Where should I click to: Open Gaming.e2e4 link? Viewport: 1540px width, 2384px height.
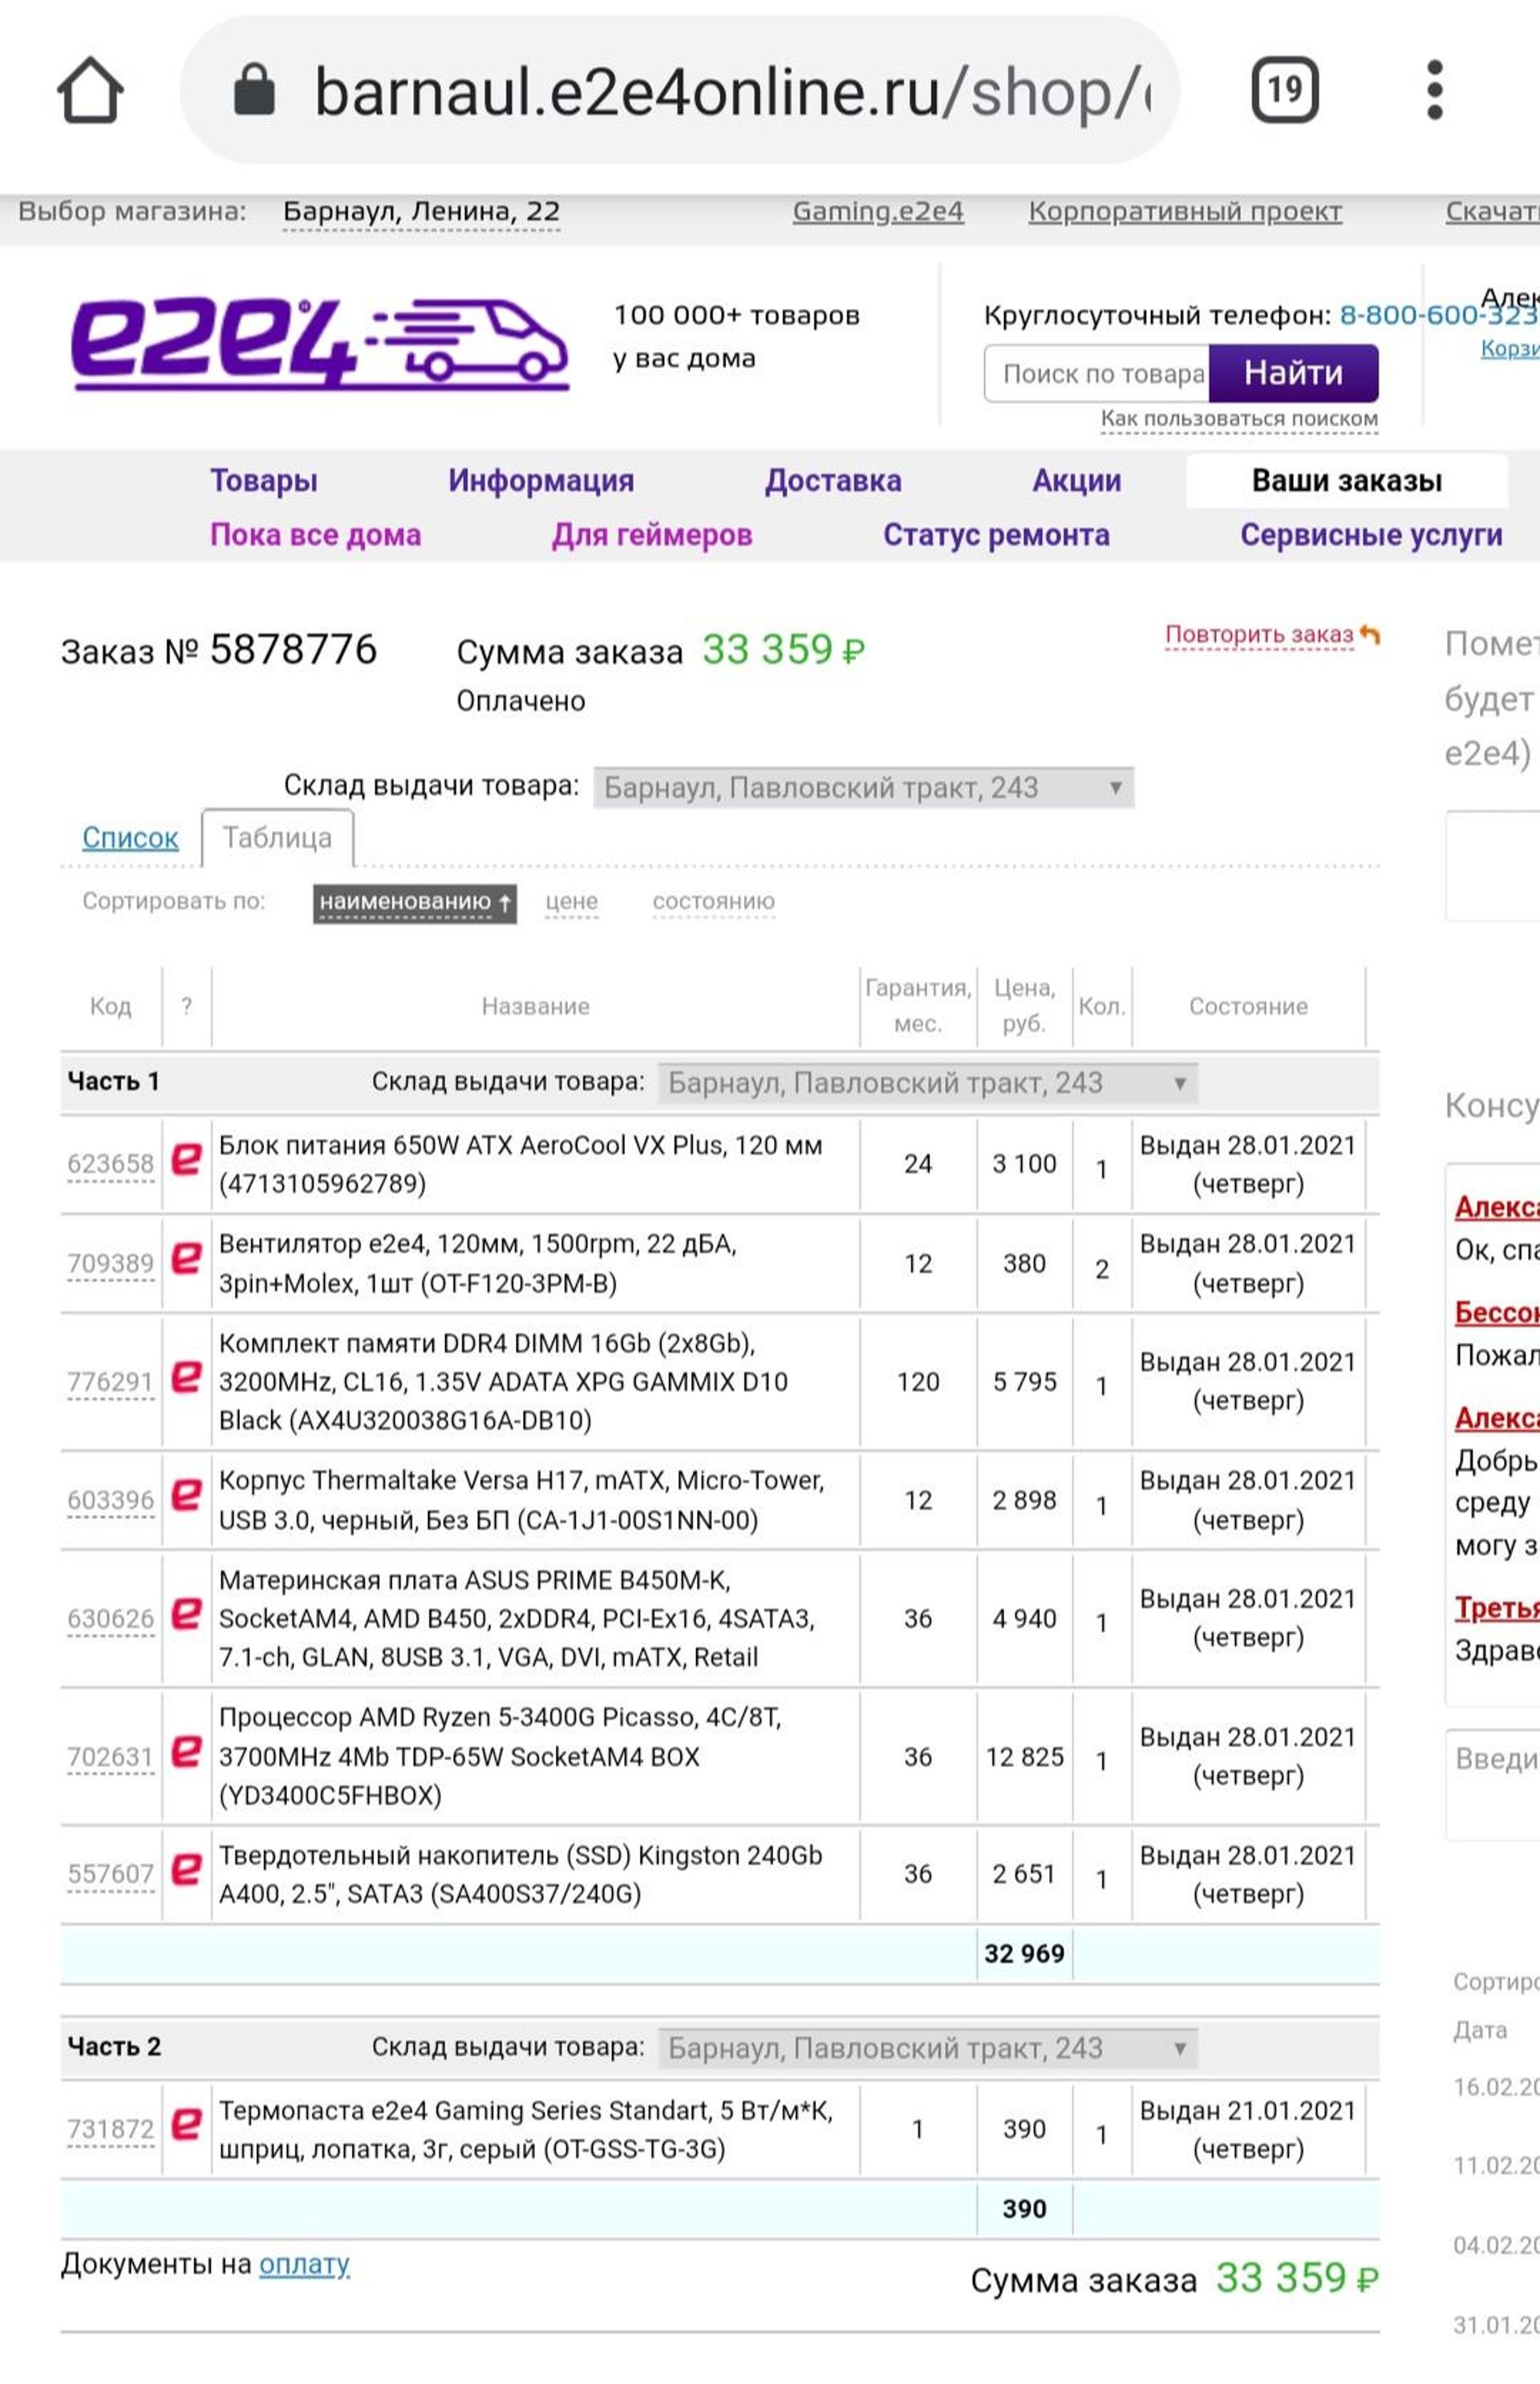[x=878, y=212]
